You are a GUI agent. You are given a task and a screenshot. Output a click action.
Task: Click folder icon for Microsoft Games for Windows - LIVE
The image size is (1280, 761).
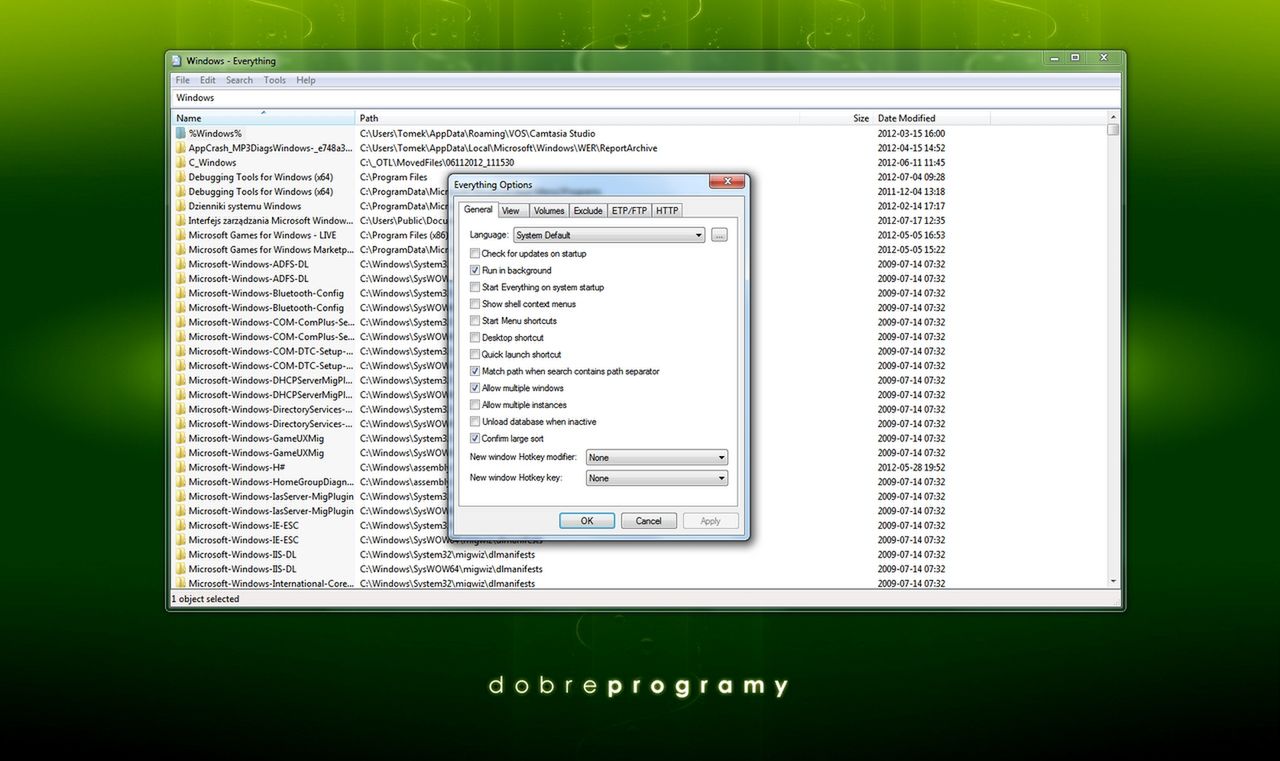pyautogui.click(x=181, y=235)
